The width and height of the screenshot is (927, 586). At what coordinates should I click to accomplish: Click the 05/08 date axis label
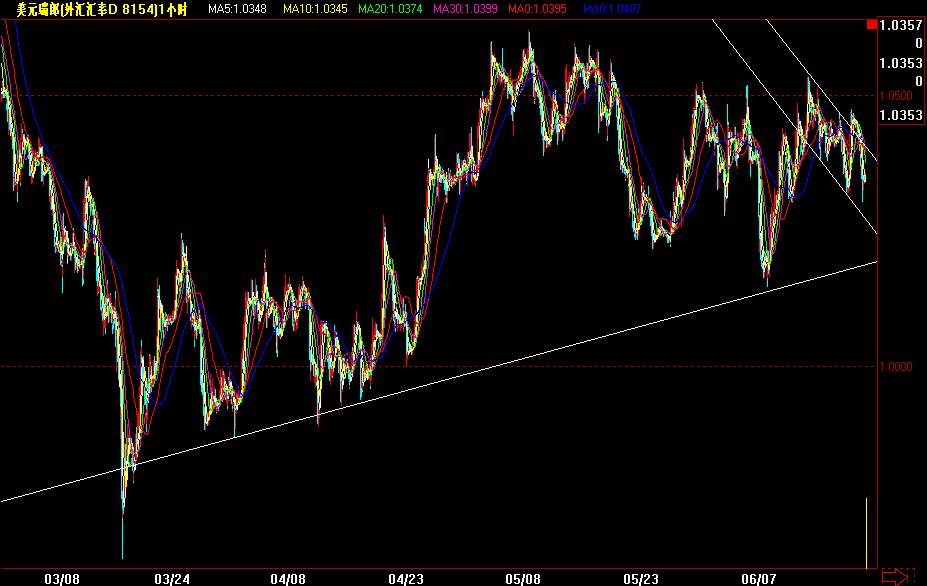click(x=523, y=579)
